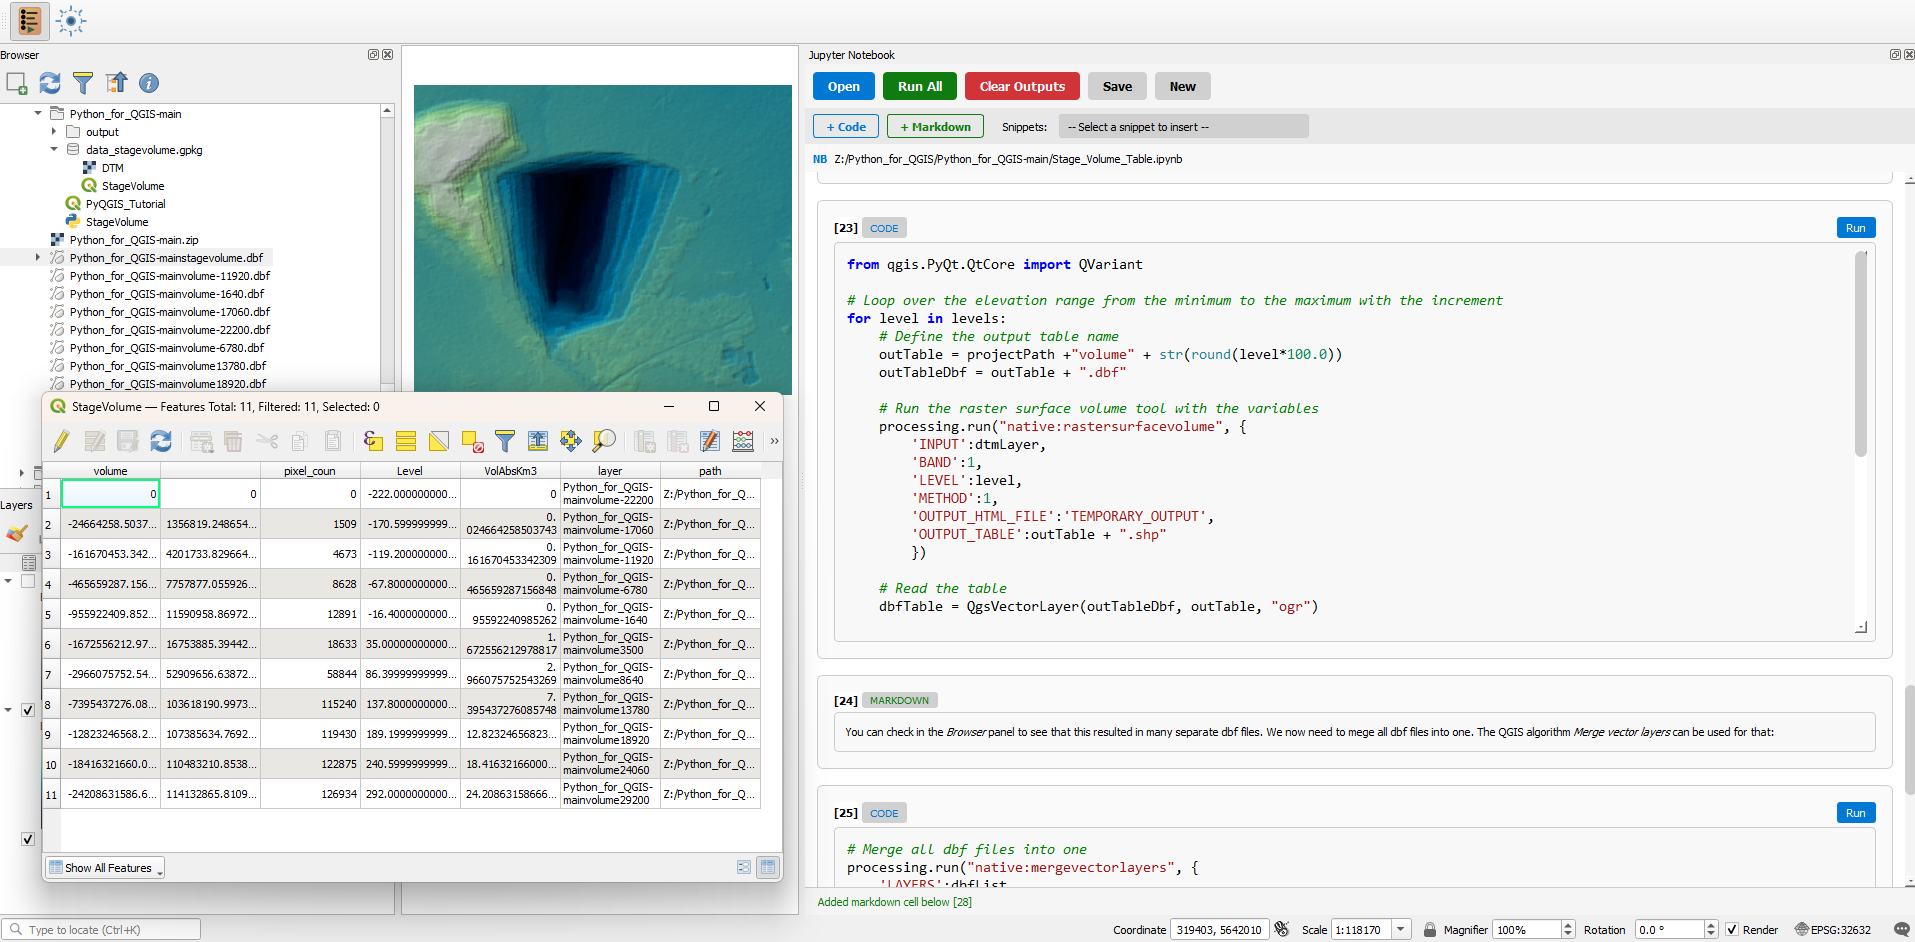
Task: Click the Filter Browser funnel icon
Action: click(x=83, y=83)
